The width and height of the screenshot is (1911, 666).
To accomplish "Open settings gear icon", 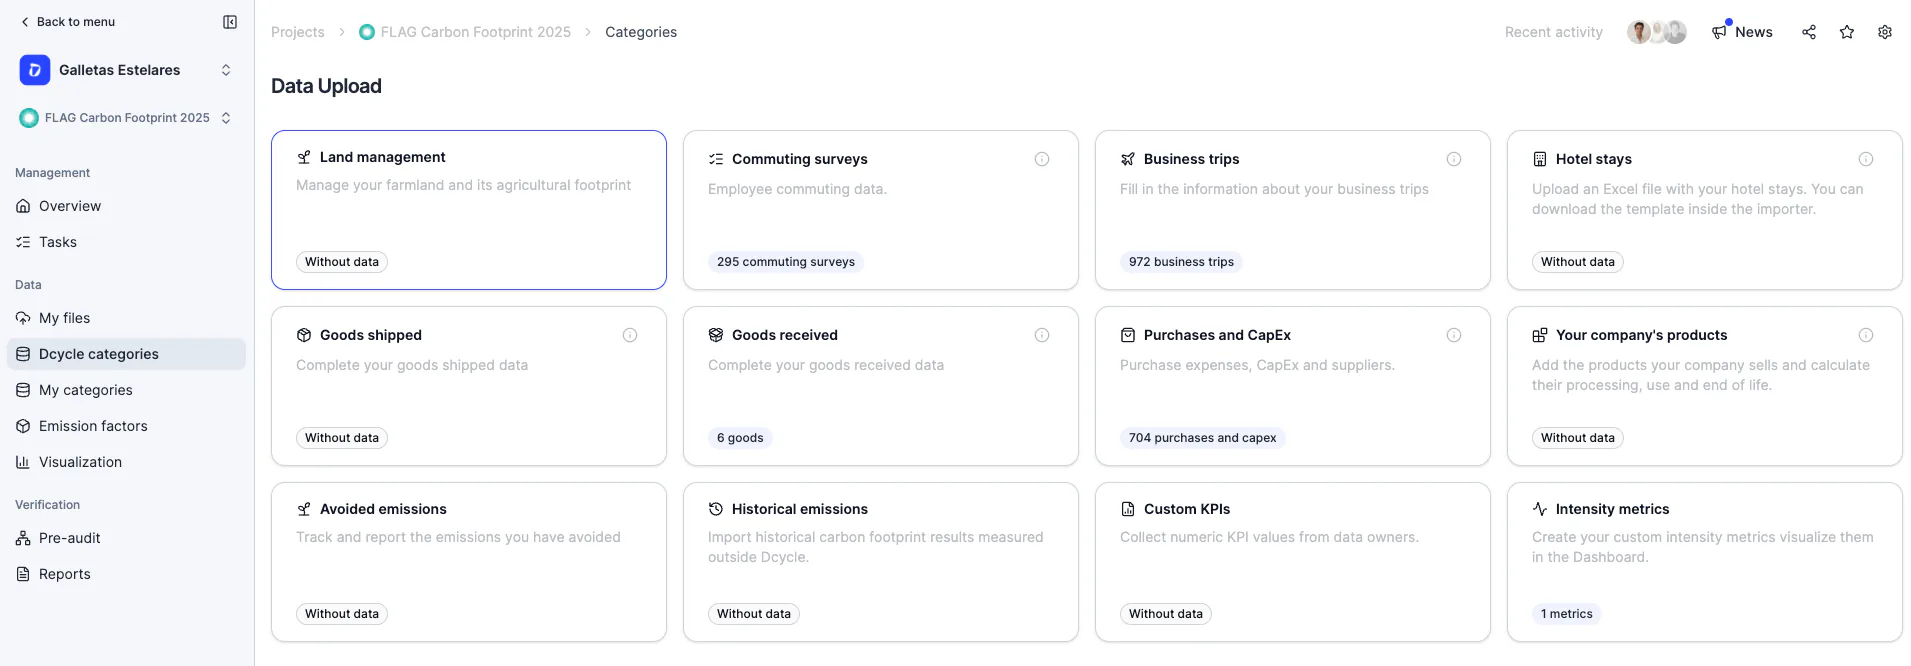I will [1885, 32].
